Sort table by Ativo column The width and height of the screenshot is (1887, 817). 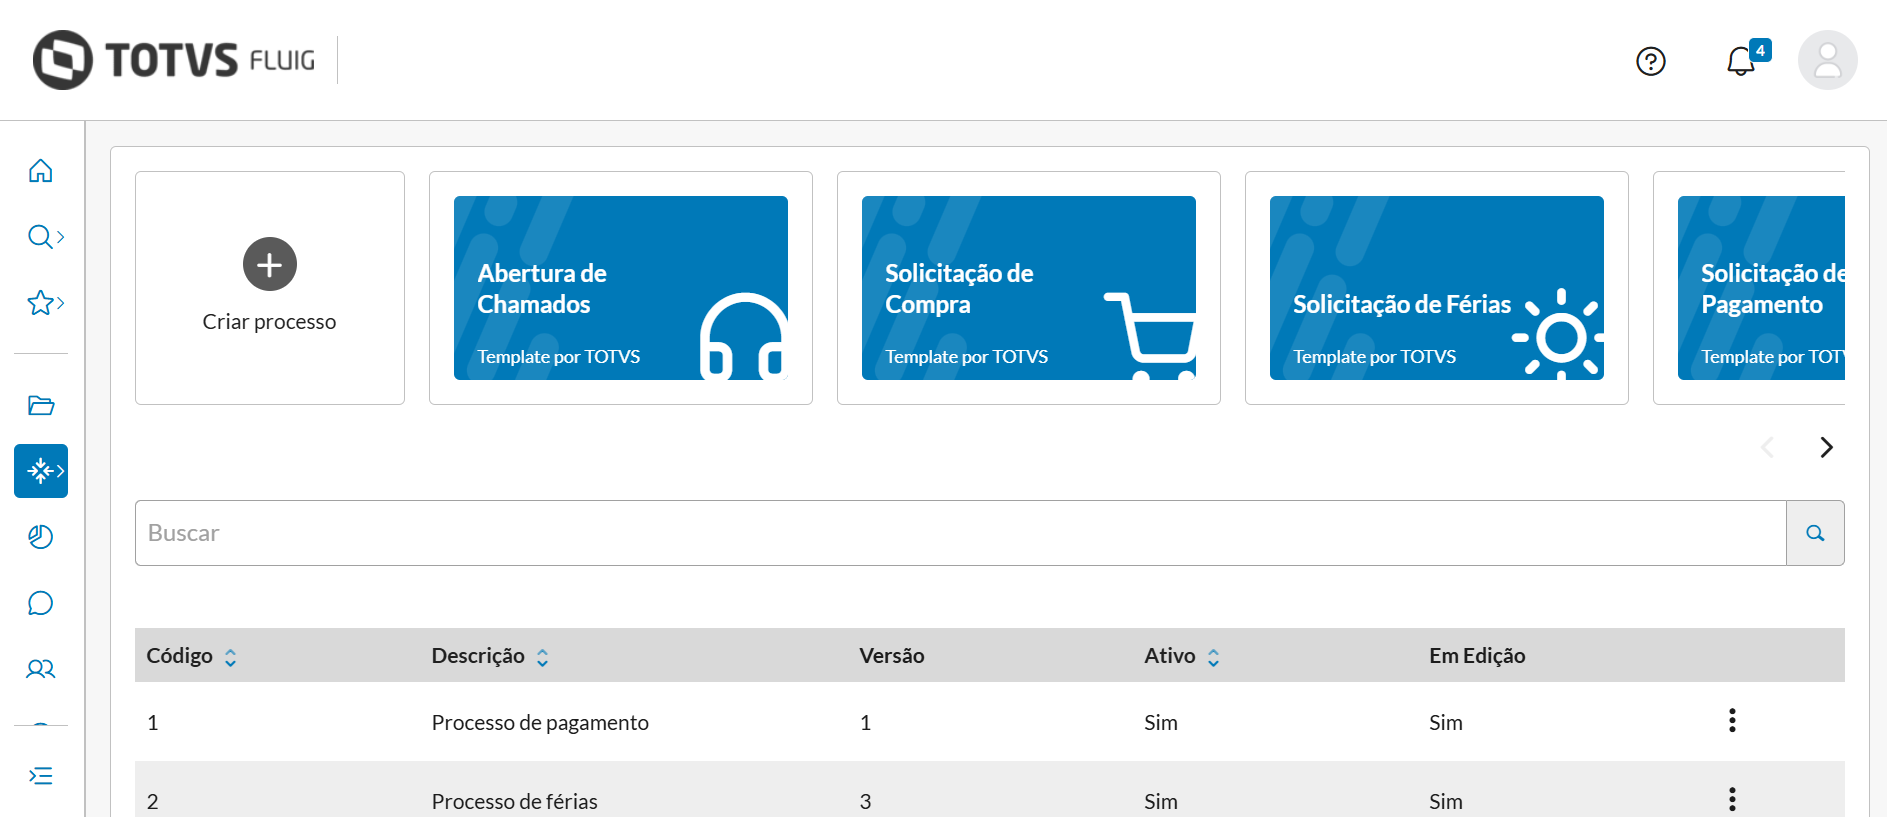coord(1213,657)
